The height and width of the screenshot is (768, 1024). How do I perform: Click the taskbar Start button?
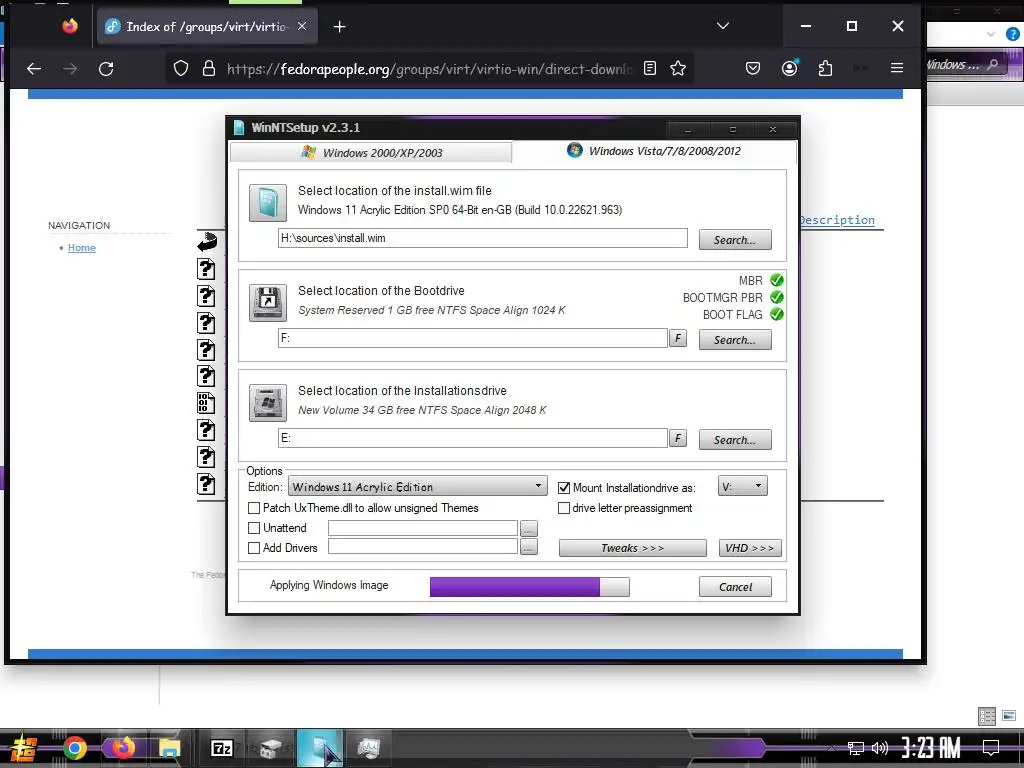24,748
